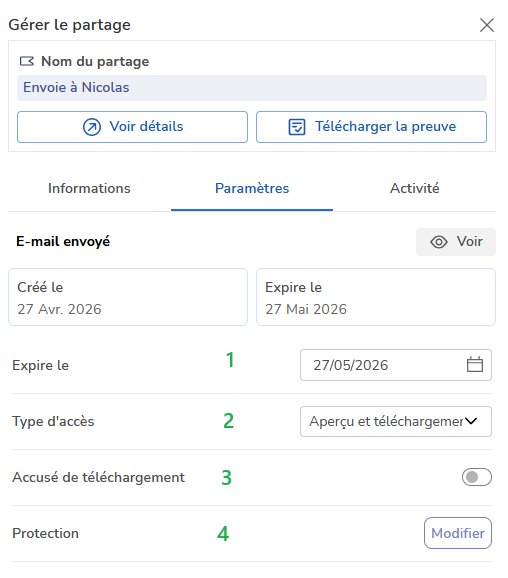The width and height of the screenshot is (508, 578).
Task: Switch to the Activité tab
Action: [x=415, y=188]
